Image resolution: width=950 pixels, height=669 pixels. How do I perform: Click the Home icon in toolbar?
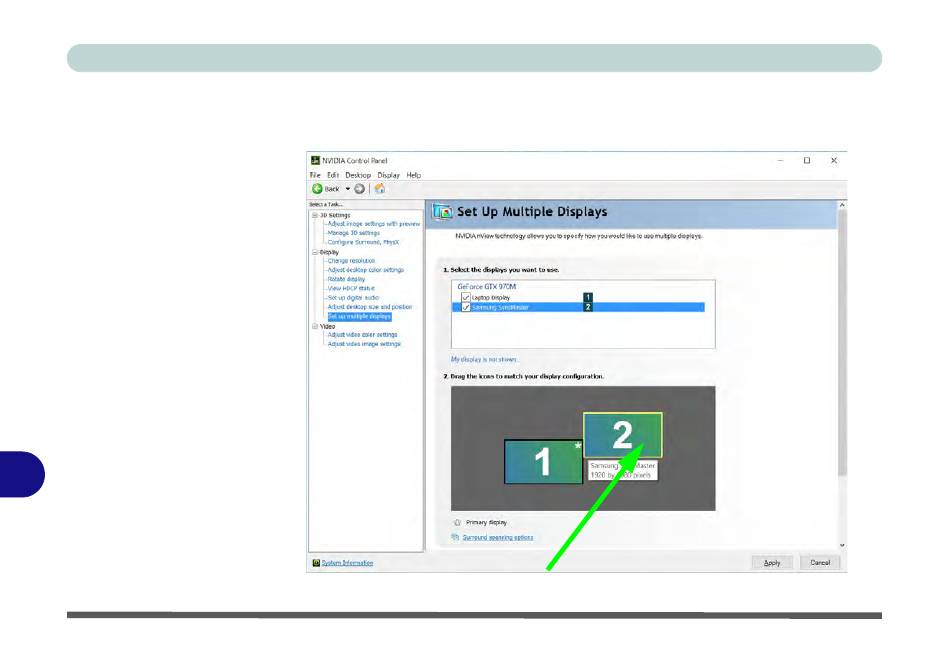click(x=380, y=189)
